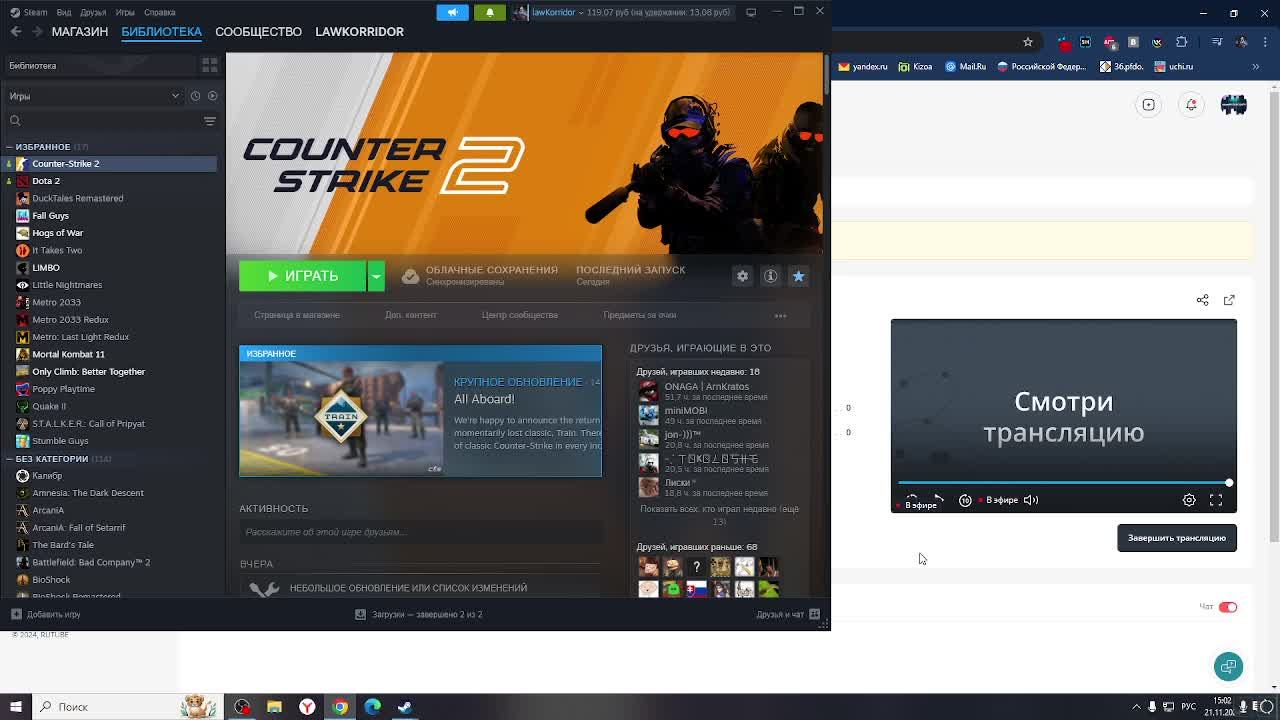The image size is (1280, 720).
Task: Open Rutube profile avatar
Action: pyautogui.click(x=1234, y=104)
